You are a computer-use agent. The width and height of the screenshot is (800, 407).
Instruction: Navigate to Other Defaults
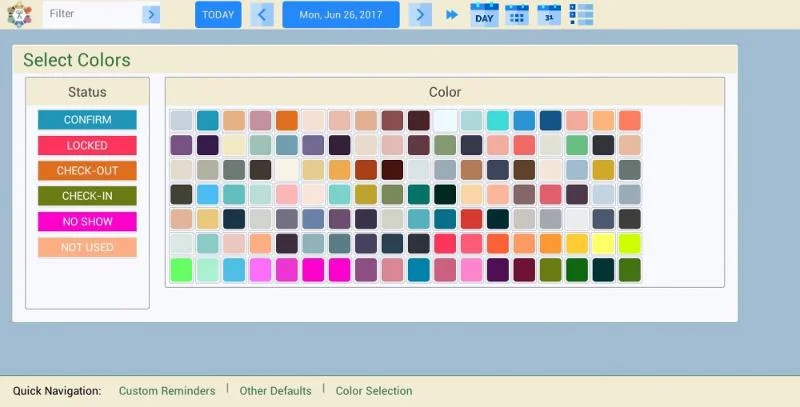click(275, 391)
